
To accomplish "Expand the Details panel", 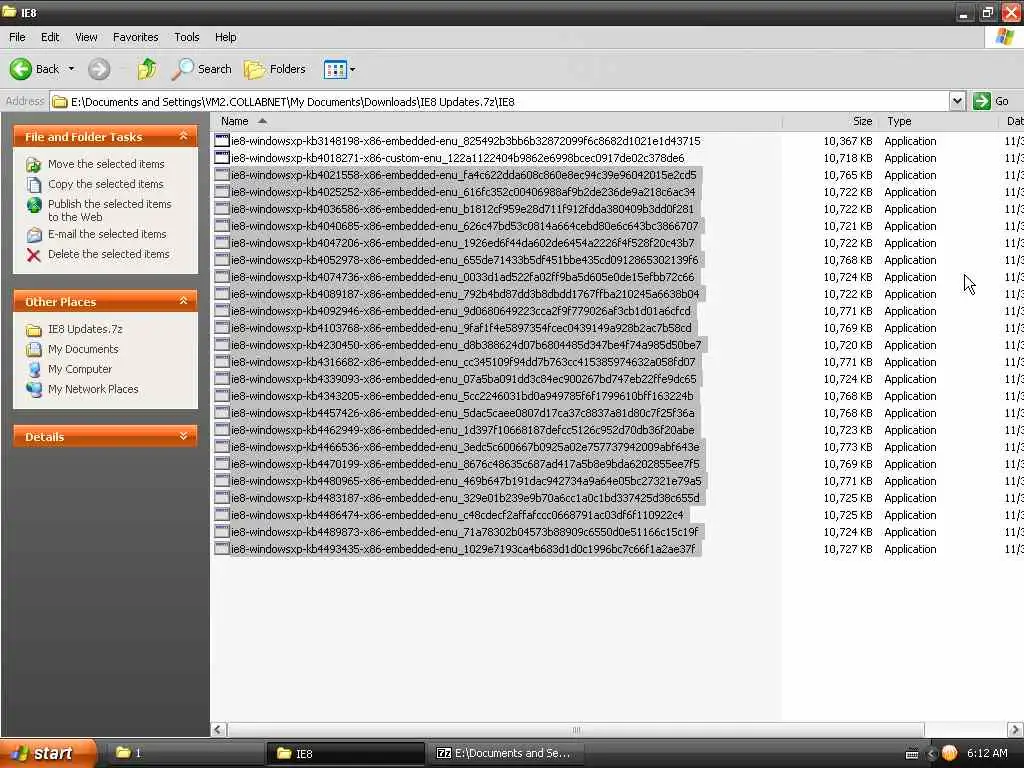I will pyautogui.click(x=184, y=436).
